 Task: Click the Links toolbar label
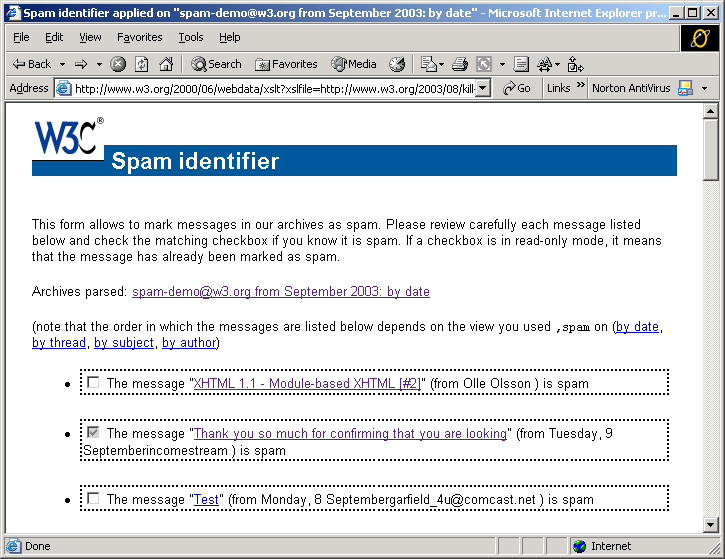559,88
